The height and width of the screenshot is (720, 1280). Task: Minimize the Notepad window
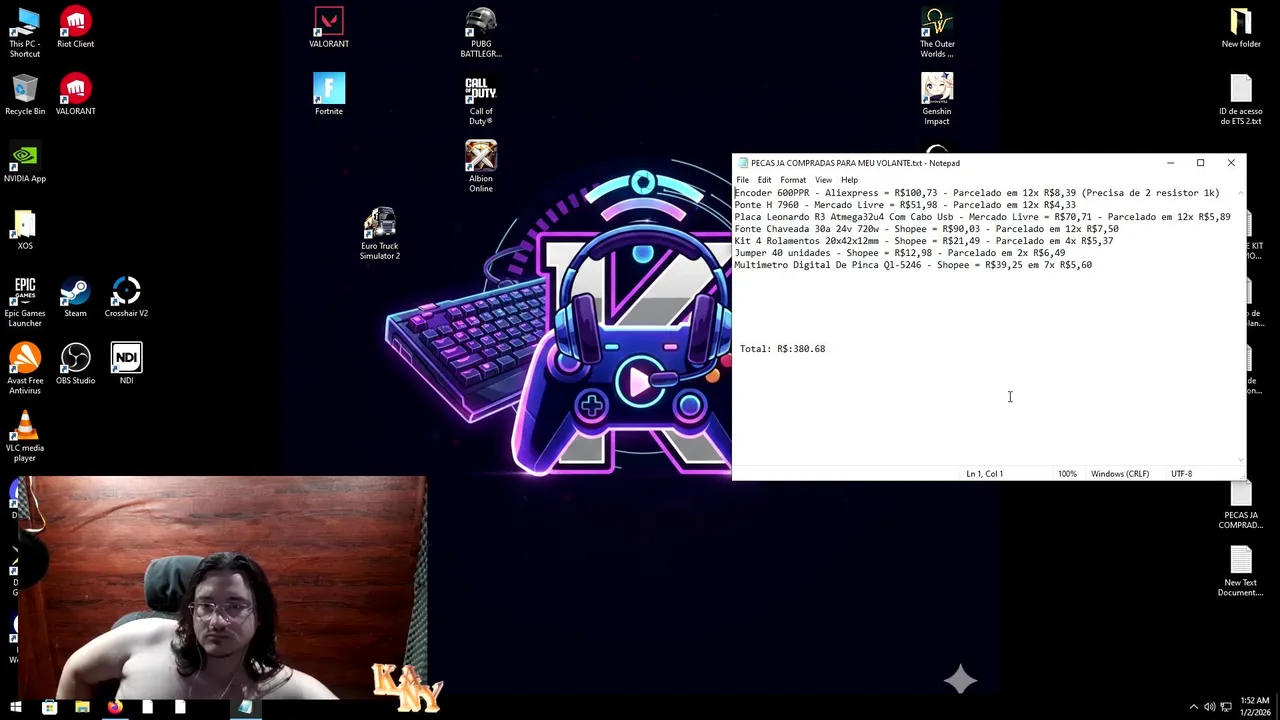1170,163
